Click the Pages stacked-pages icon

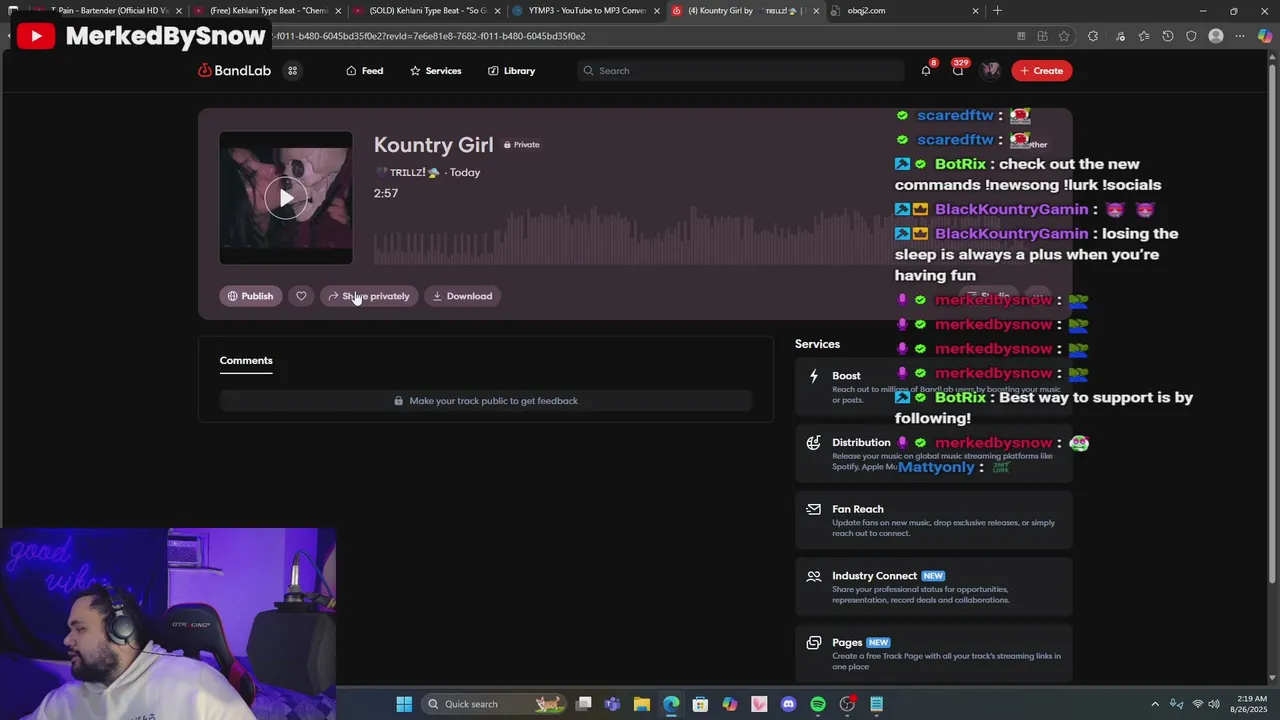[813, 643]
